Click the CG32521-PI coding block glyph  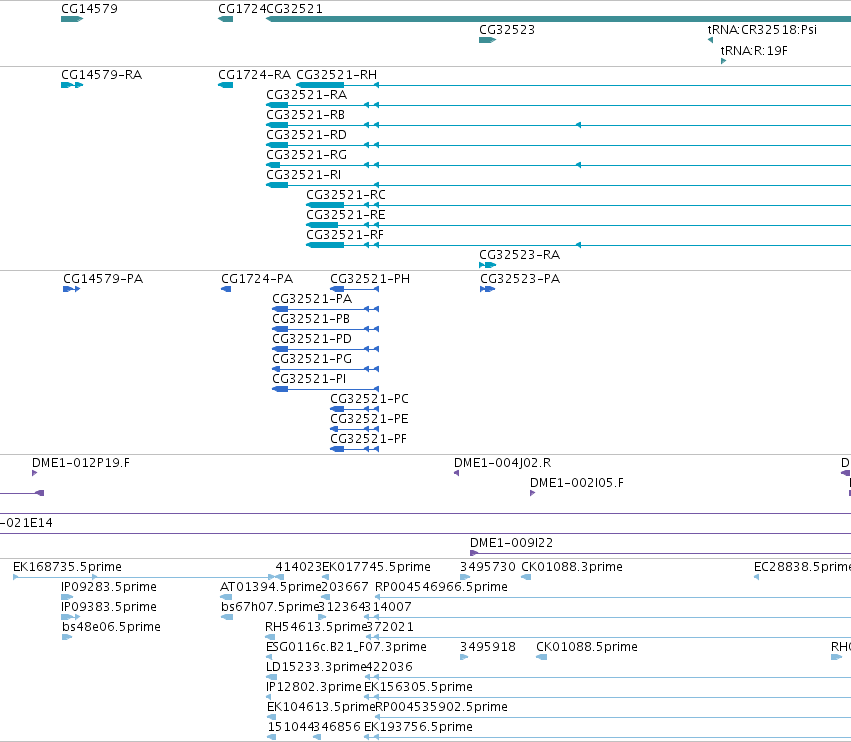coord(280,389)
